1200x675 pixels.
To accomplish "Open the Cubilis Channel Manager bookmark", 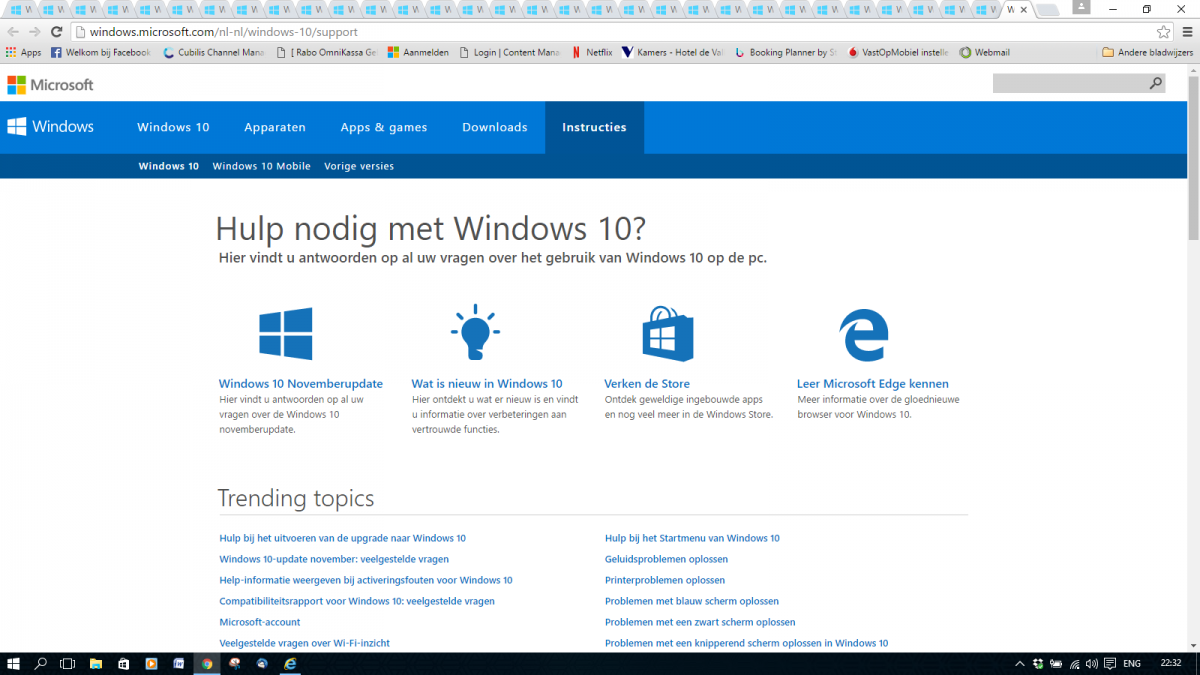I will coord(213,53).
